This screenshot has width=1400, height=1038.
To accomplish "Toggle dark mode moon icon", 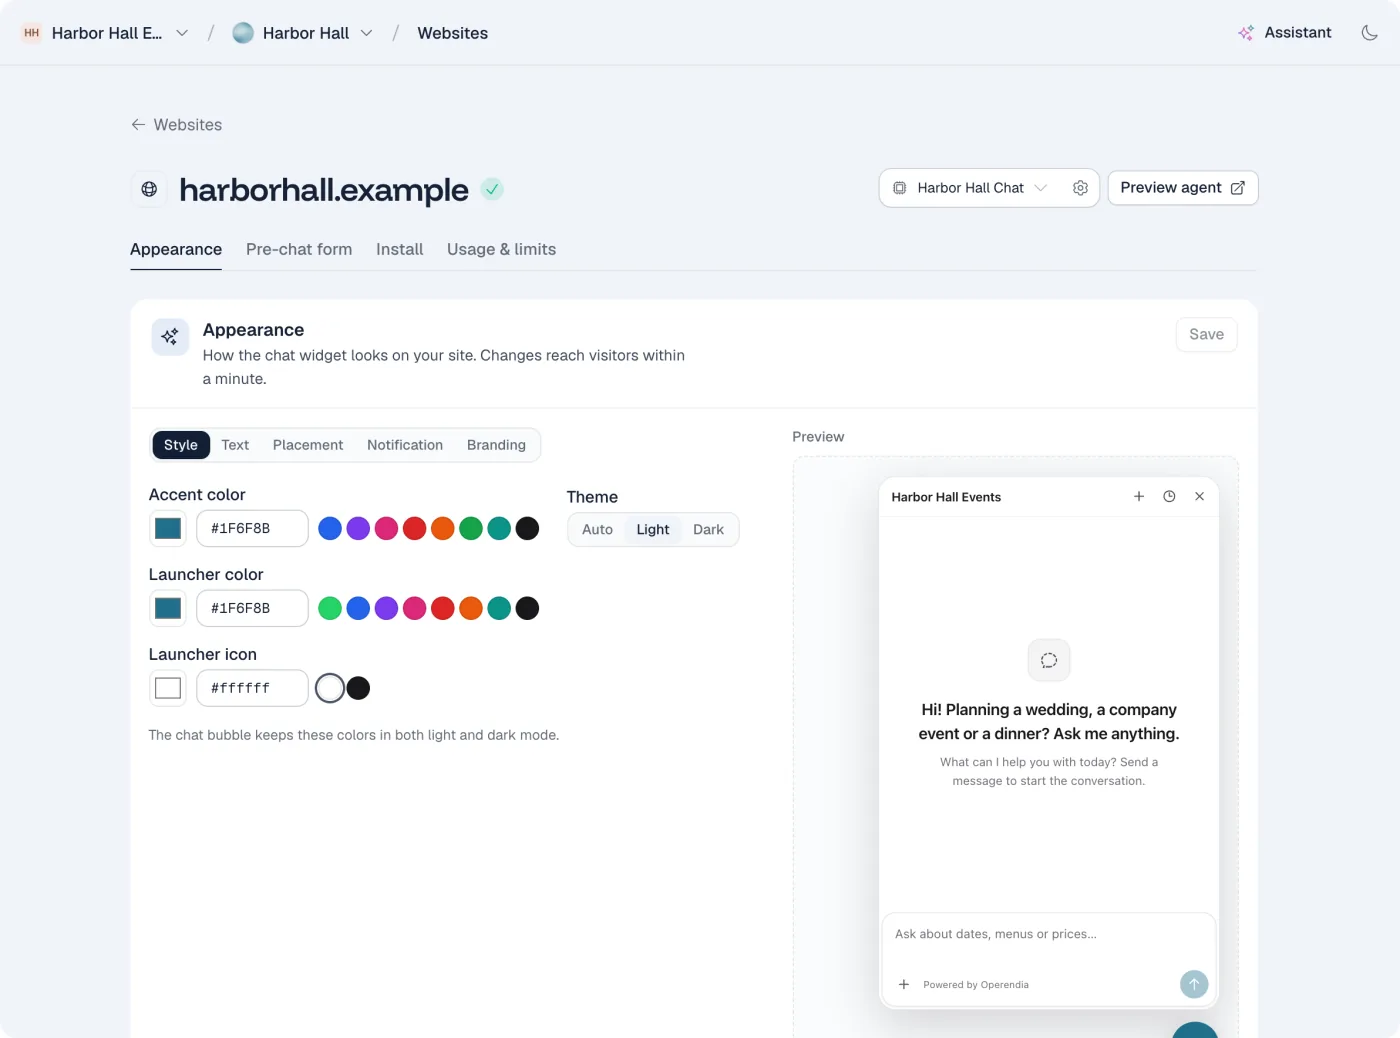I will pos(1369,33).
